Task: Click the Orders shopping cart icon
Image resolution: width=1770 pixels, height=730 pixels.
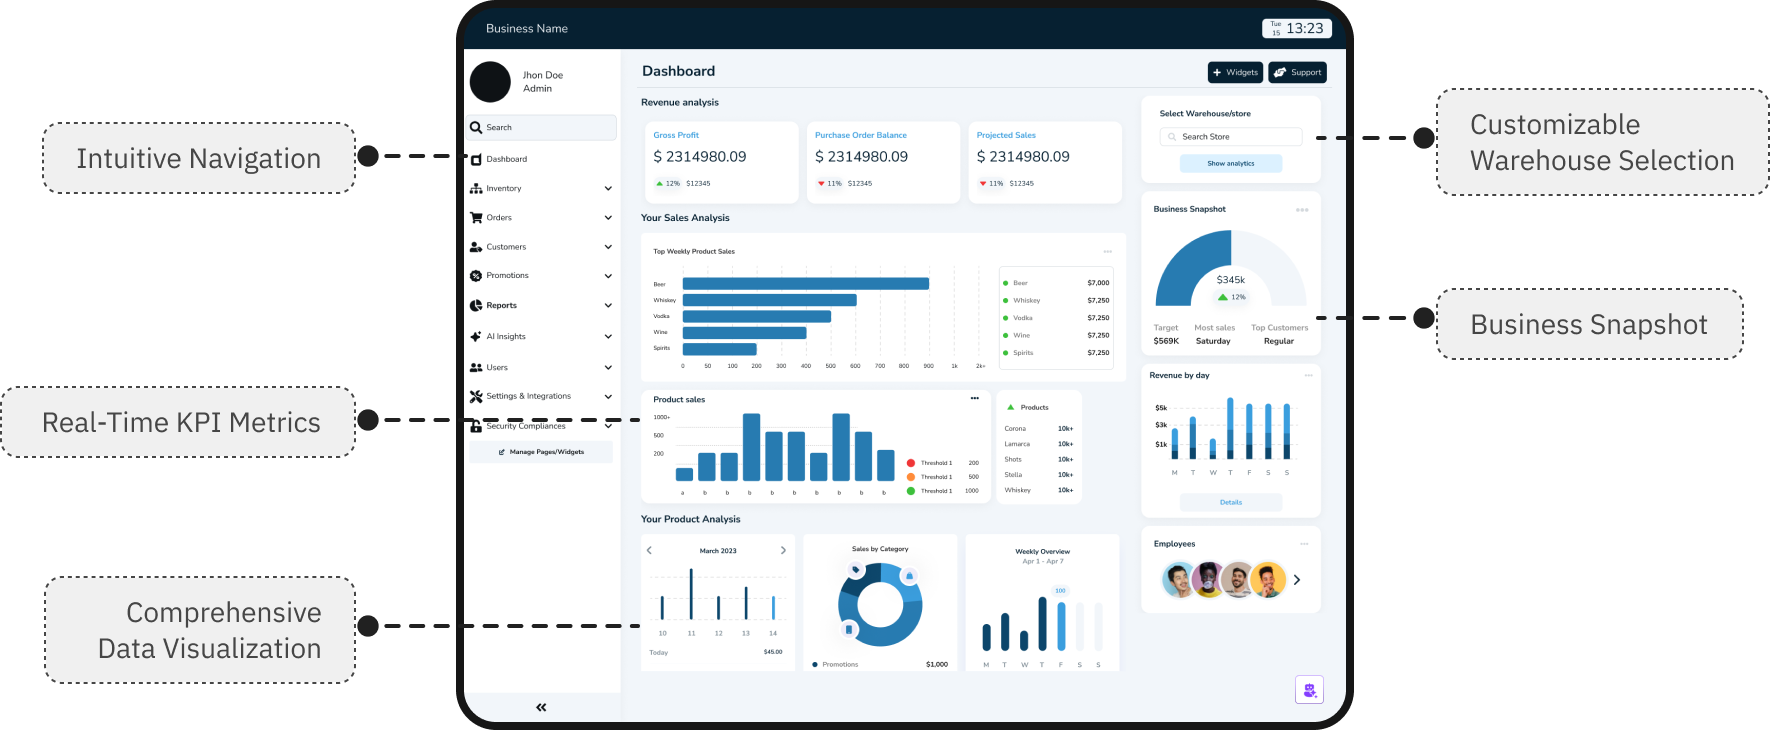Action: coord(476,218)
